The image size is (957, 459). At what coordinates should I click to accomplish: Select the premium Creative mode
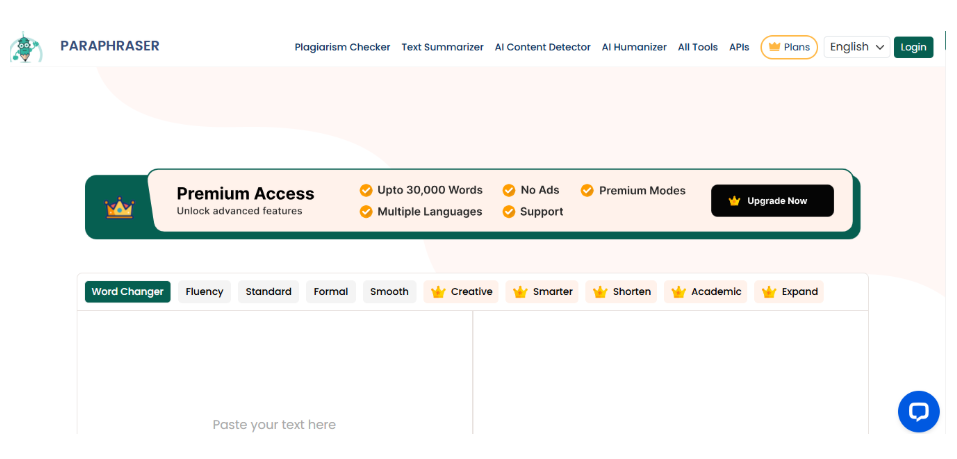pyautogui.click(x=461, y=292)
